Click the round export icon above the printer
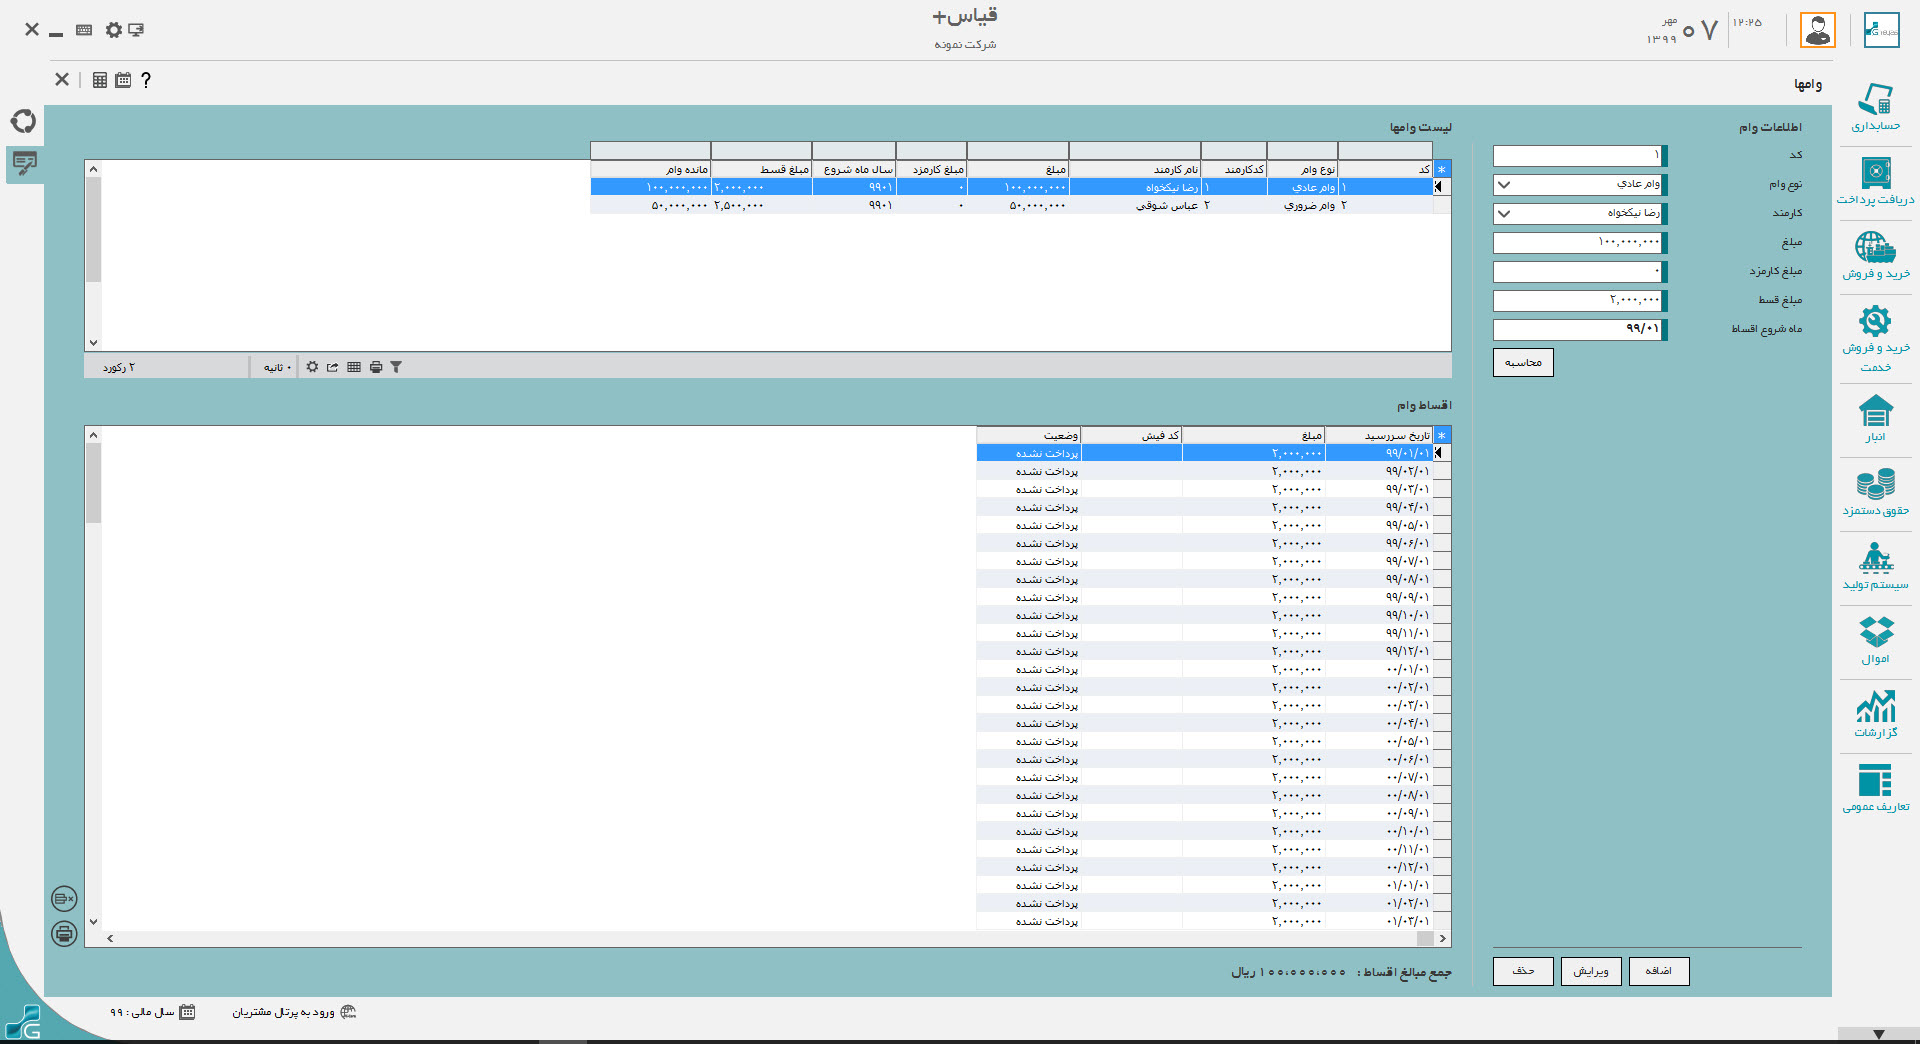Screen dimensions: 1920x1044 coord(64,899)
